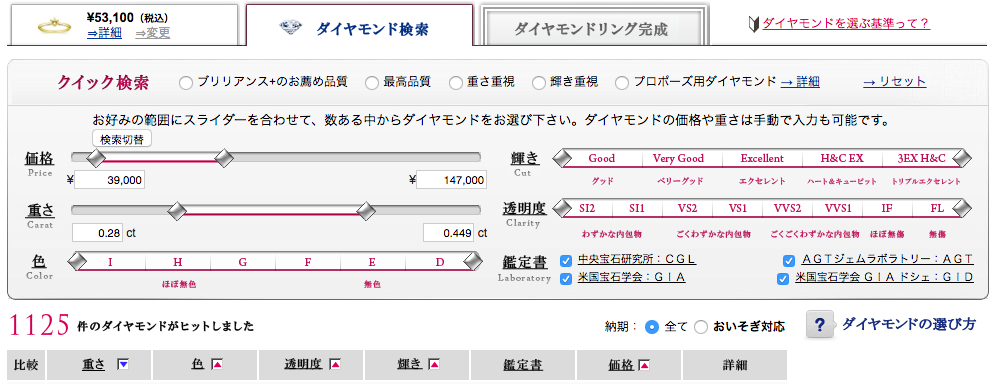Uncheck 中央宝石研究所：CGL laboratory checkbox
The image size is (993, 384).
pyautogui.click(x=566, y=260)
